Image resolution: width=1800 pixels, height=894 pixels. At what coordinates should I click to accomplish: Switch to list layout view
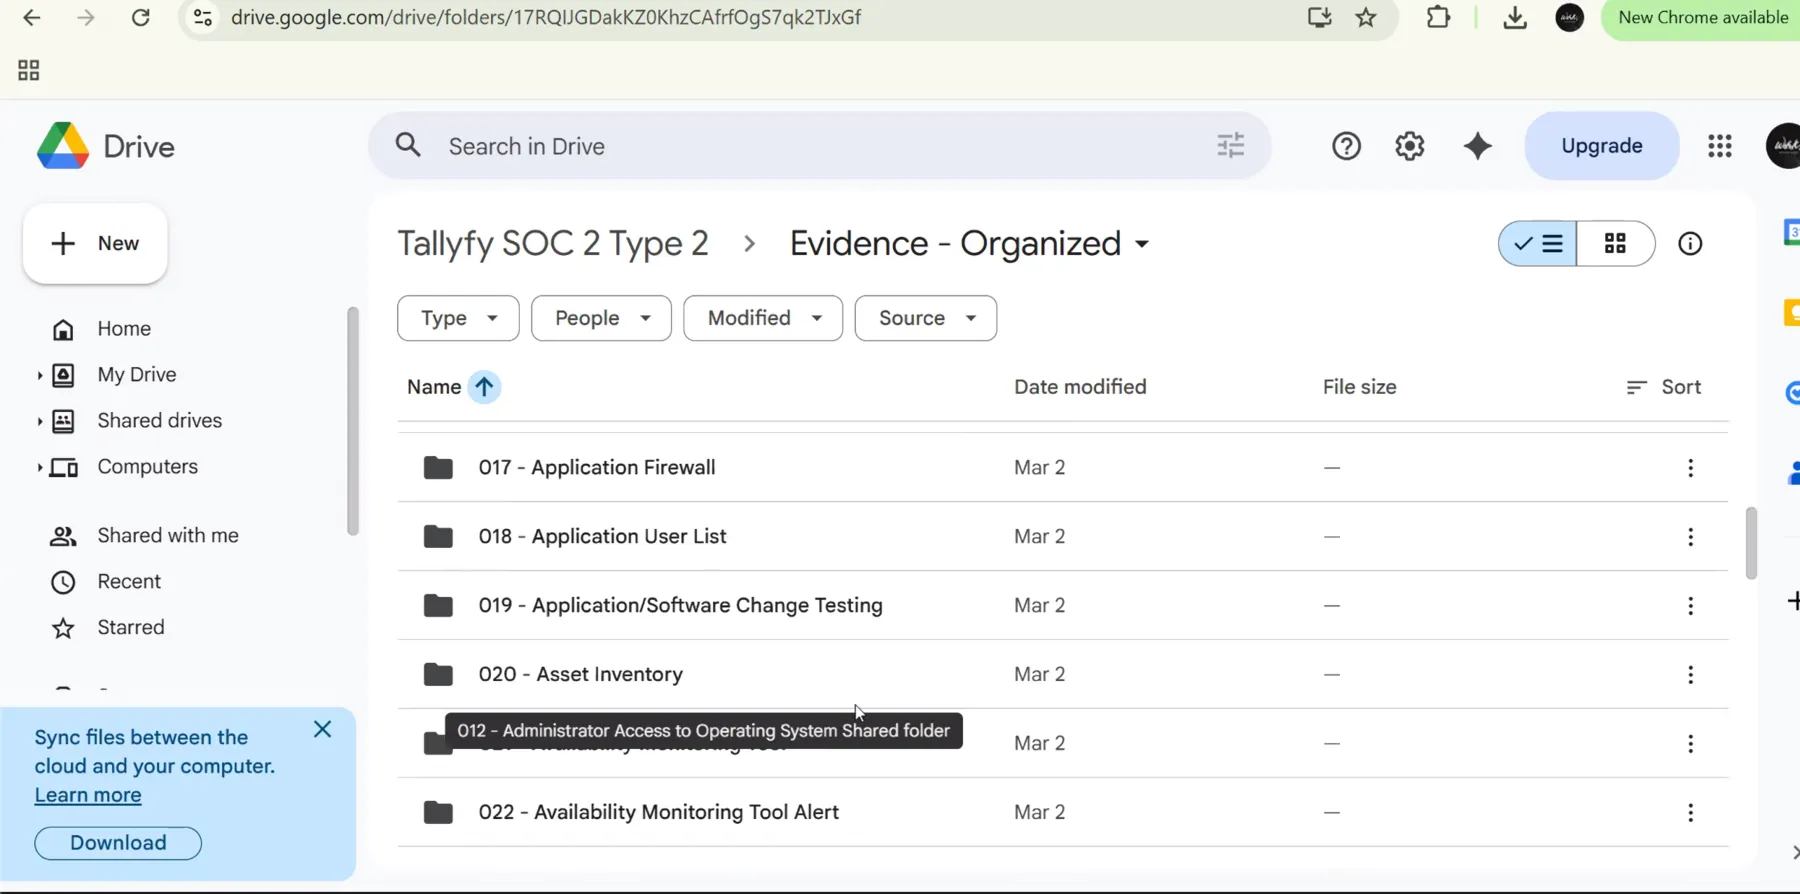(1538, 244)
